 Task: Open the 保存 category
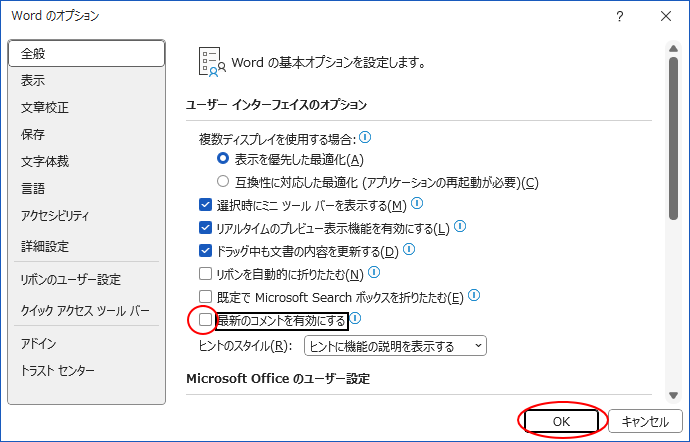pos(87,134)
